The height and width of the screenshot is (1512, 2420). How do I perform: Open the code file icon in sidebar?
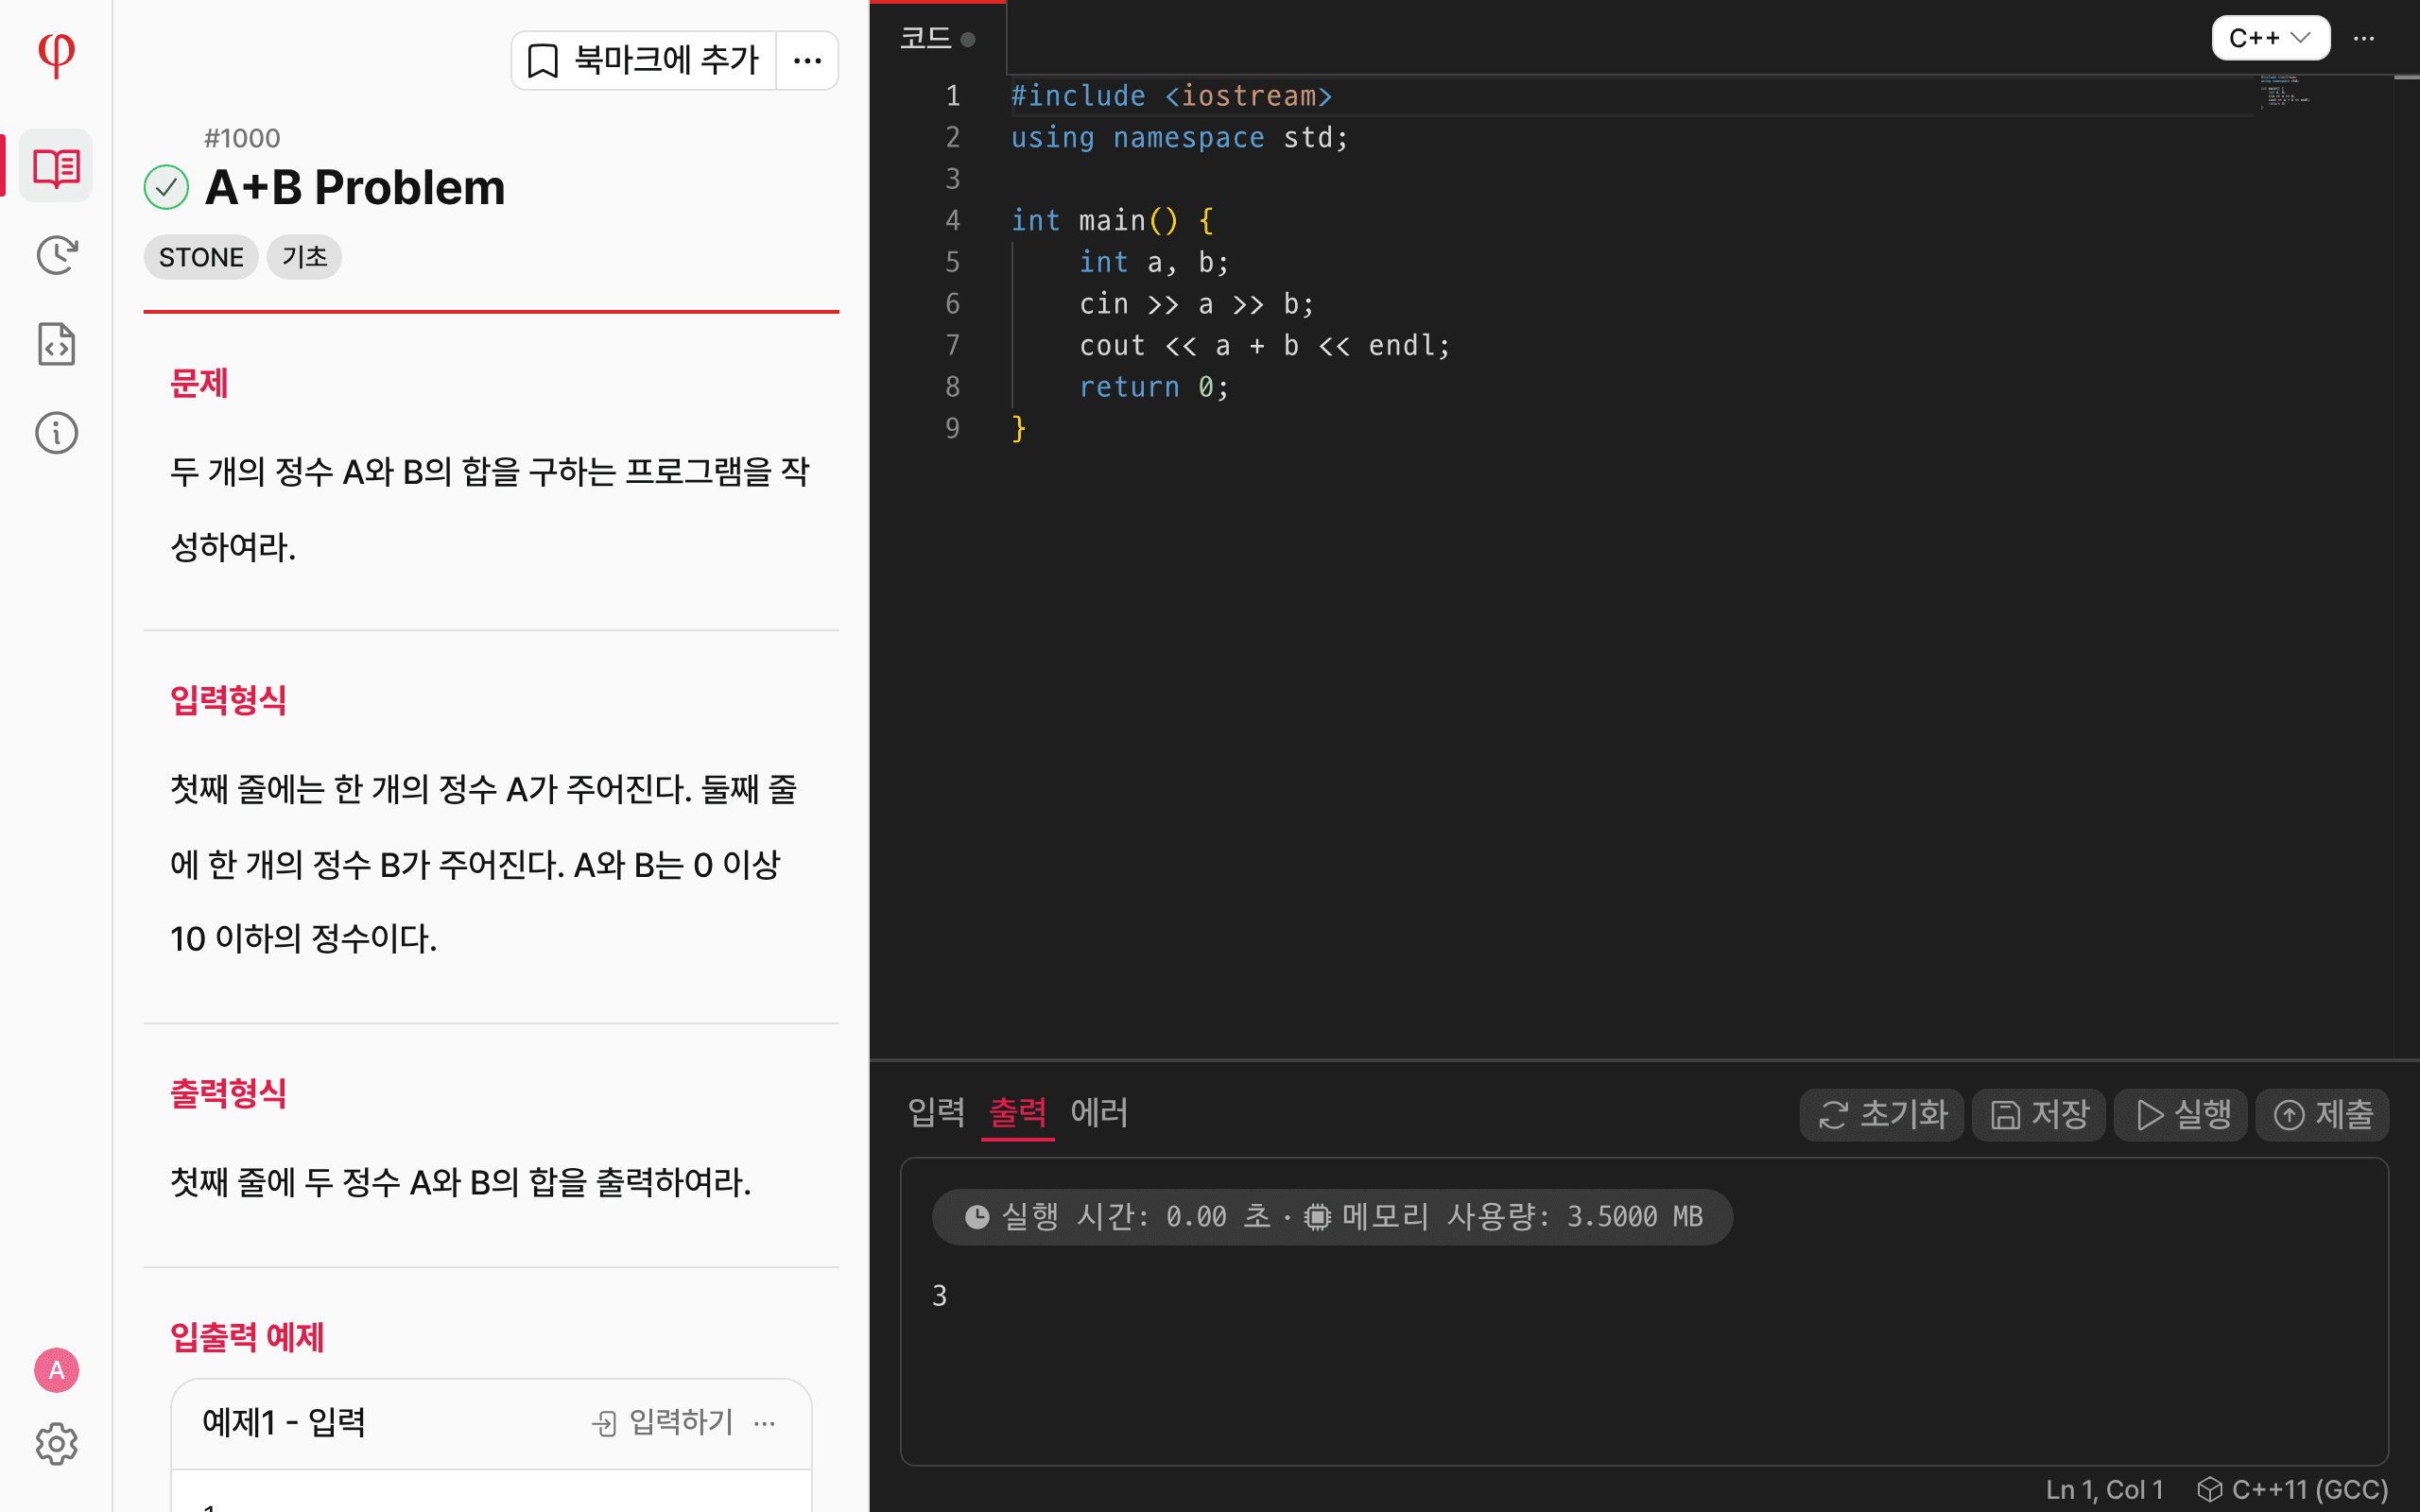56,344
